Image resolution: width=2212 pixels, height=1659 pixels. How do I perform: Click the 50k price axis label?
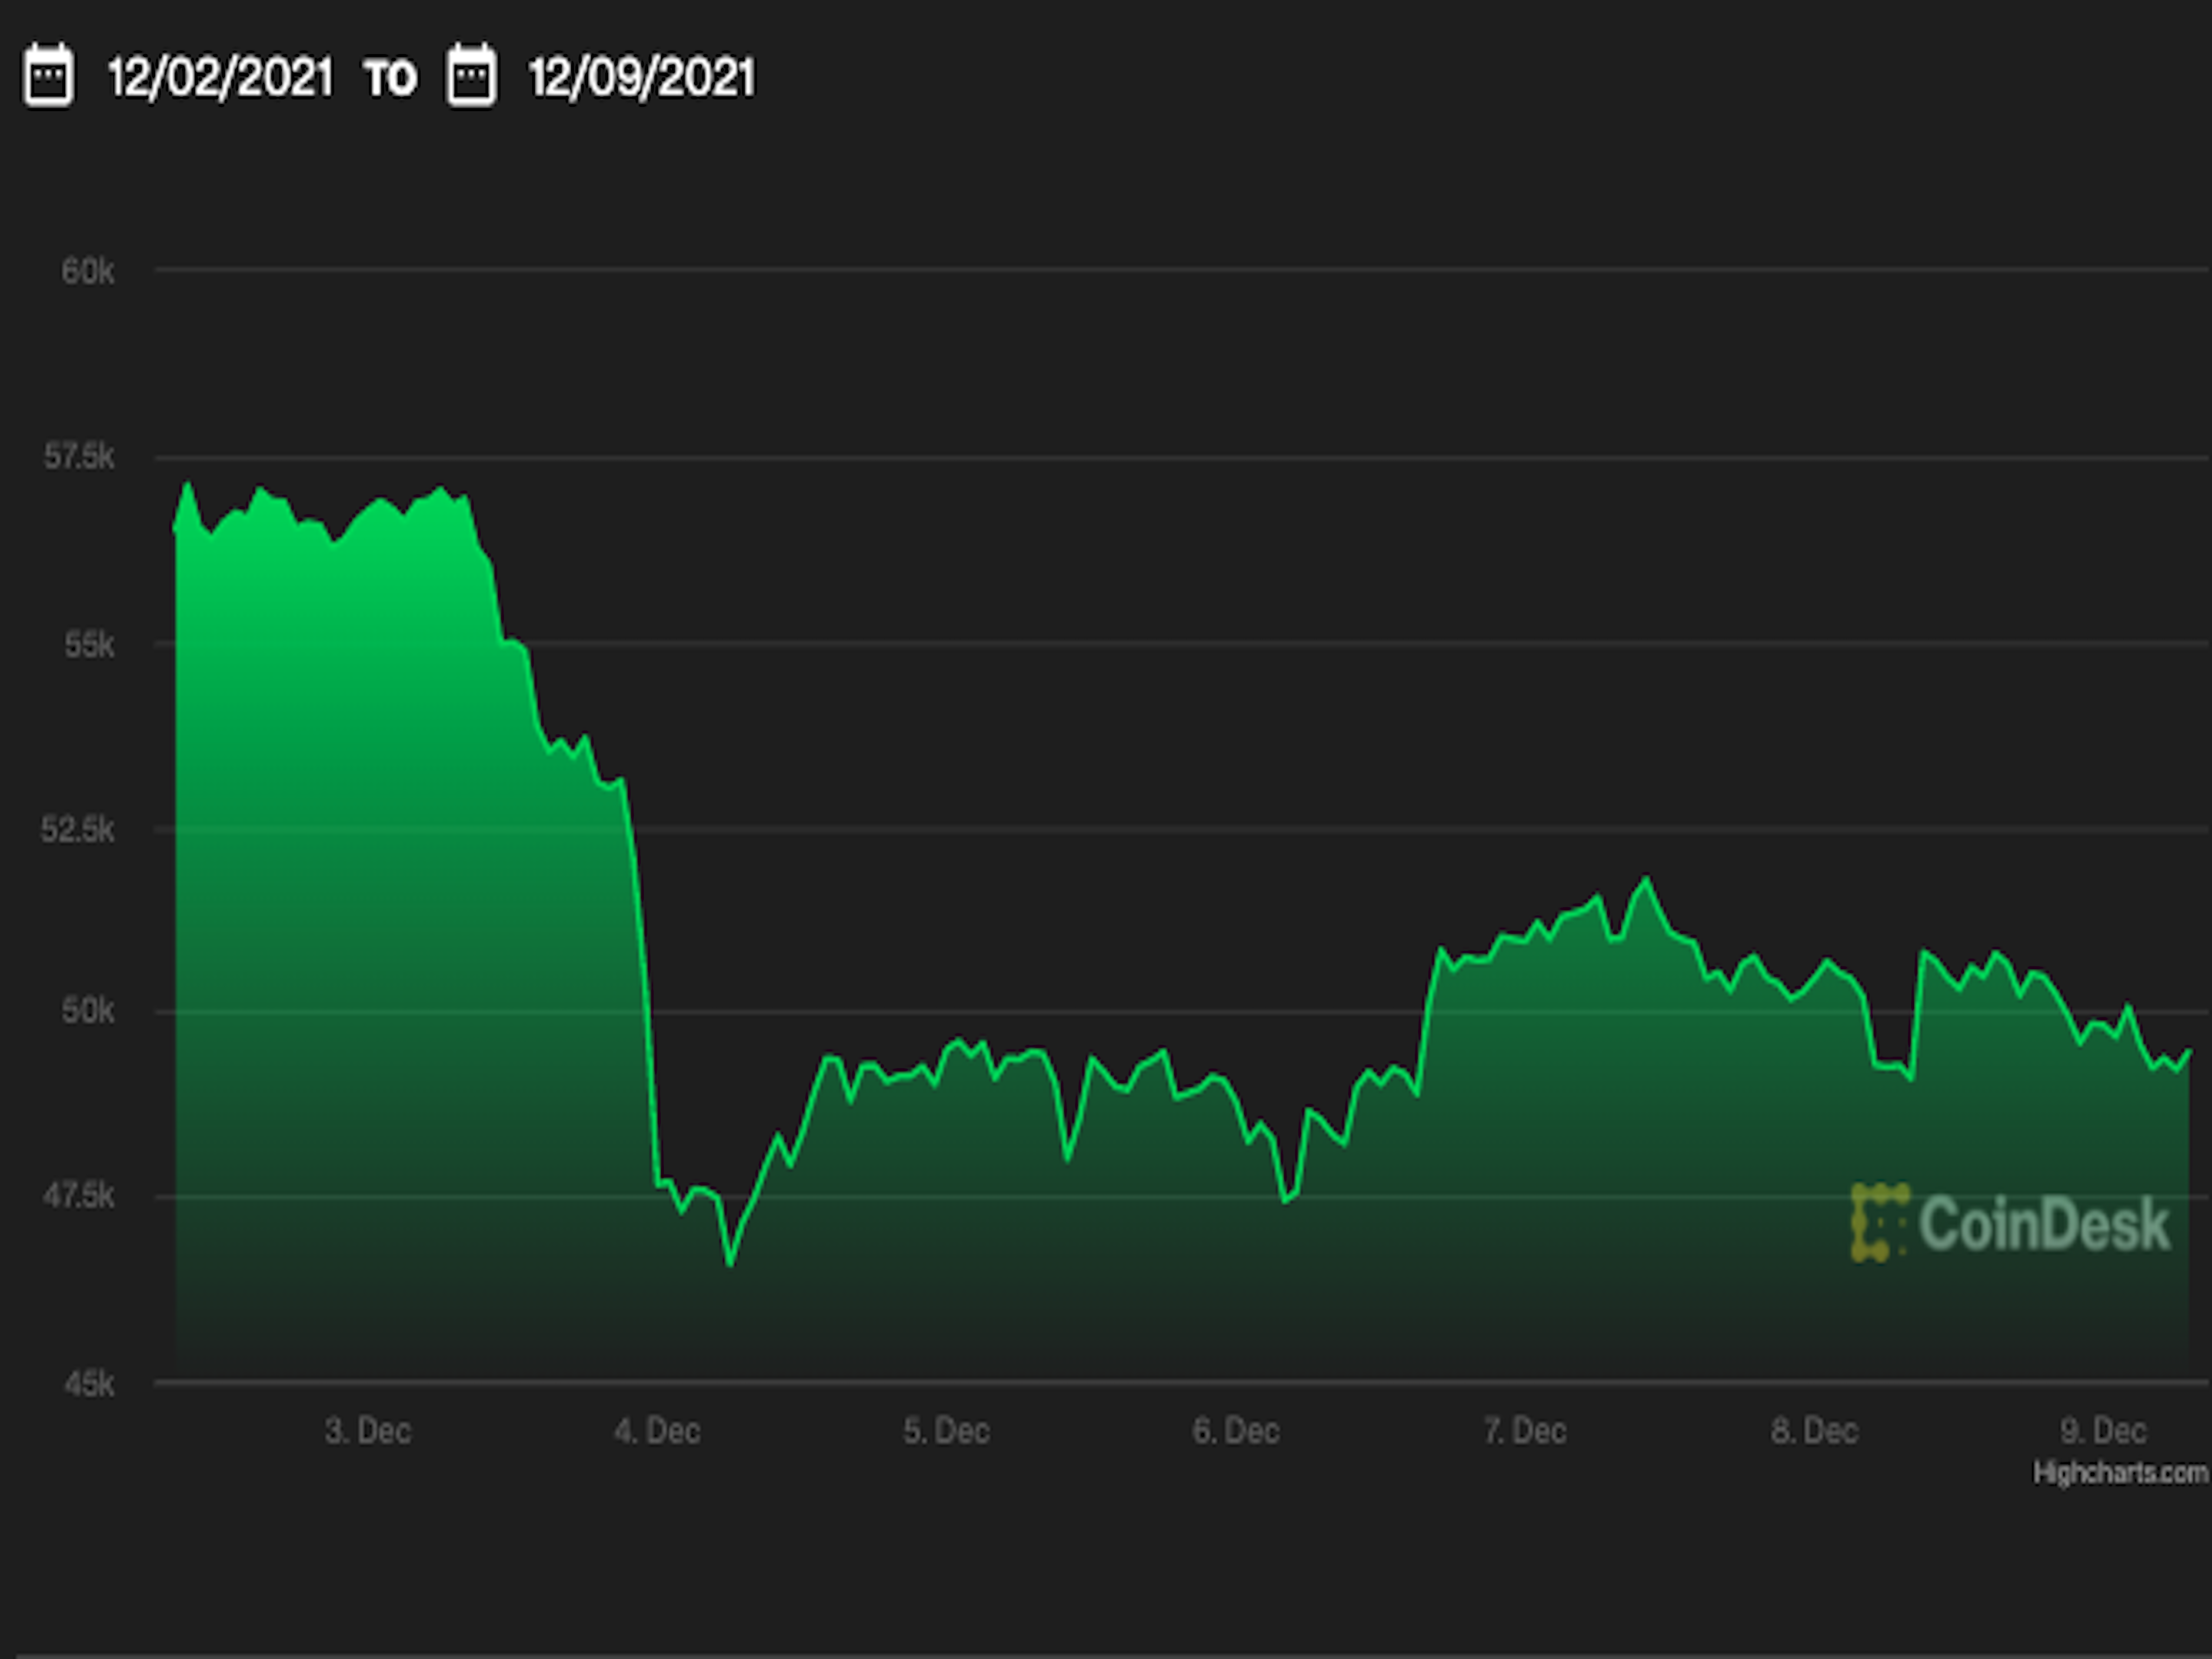[x=88, y=1010]
